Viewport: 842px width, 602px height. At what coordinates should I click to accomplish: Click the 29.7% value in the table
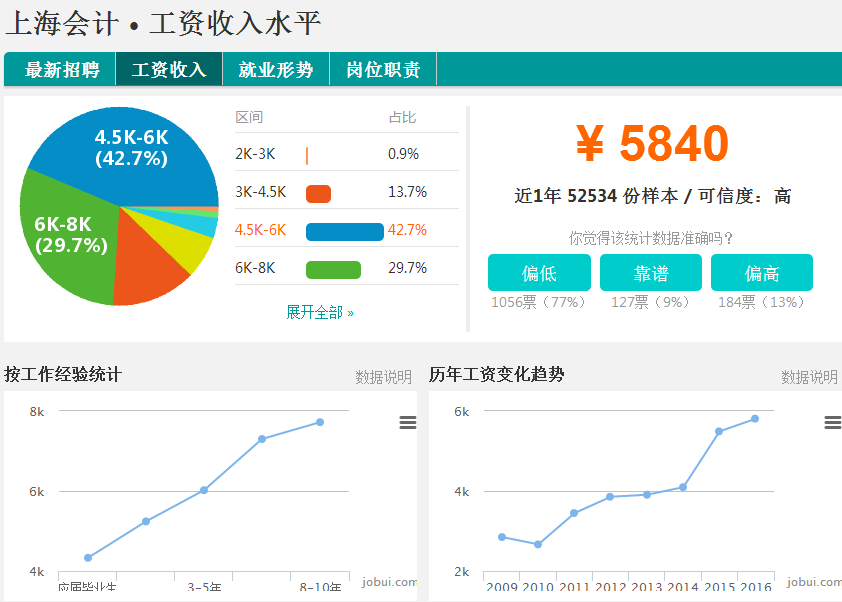408,267
